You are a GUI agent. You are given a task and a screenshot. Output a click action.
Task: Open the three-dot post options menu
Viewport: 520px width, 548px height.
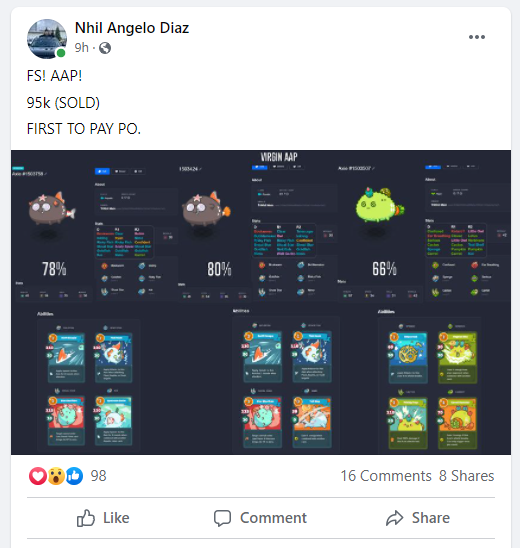[x=477, y=37]
